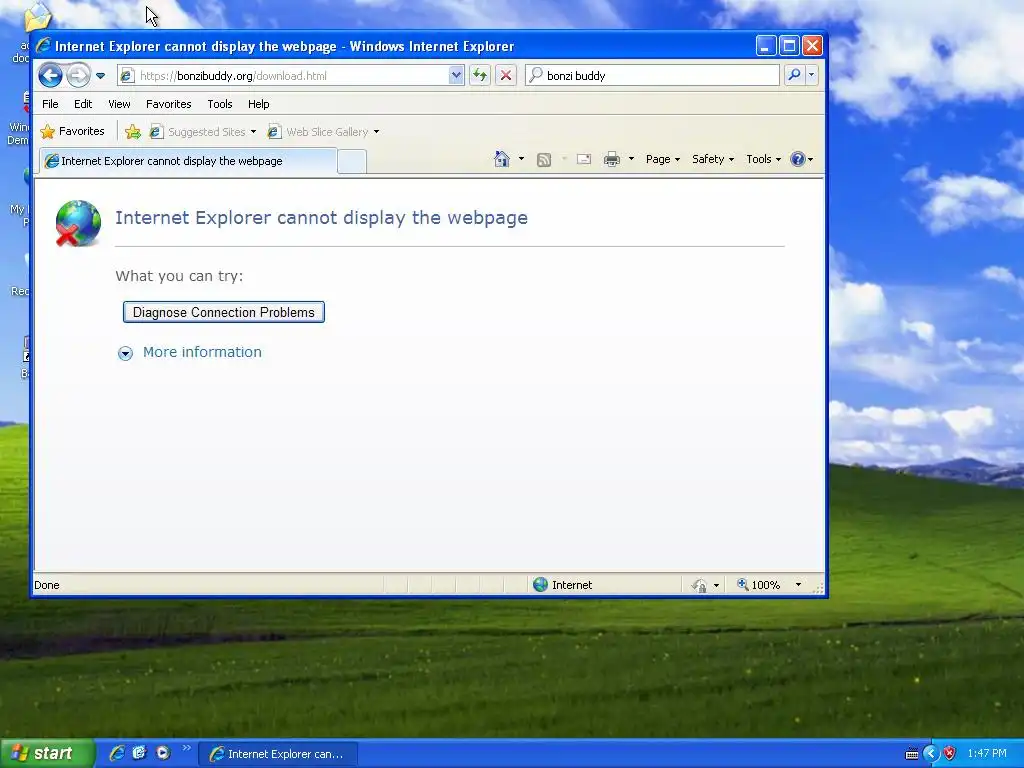Click the page icon in address bar
This screenshot has width=1024, height=768.
coord(128,76)
